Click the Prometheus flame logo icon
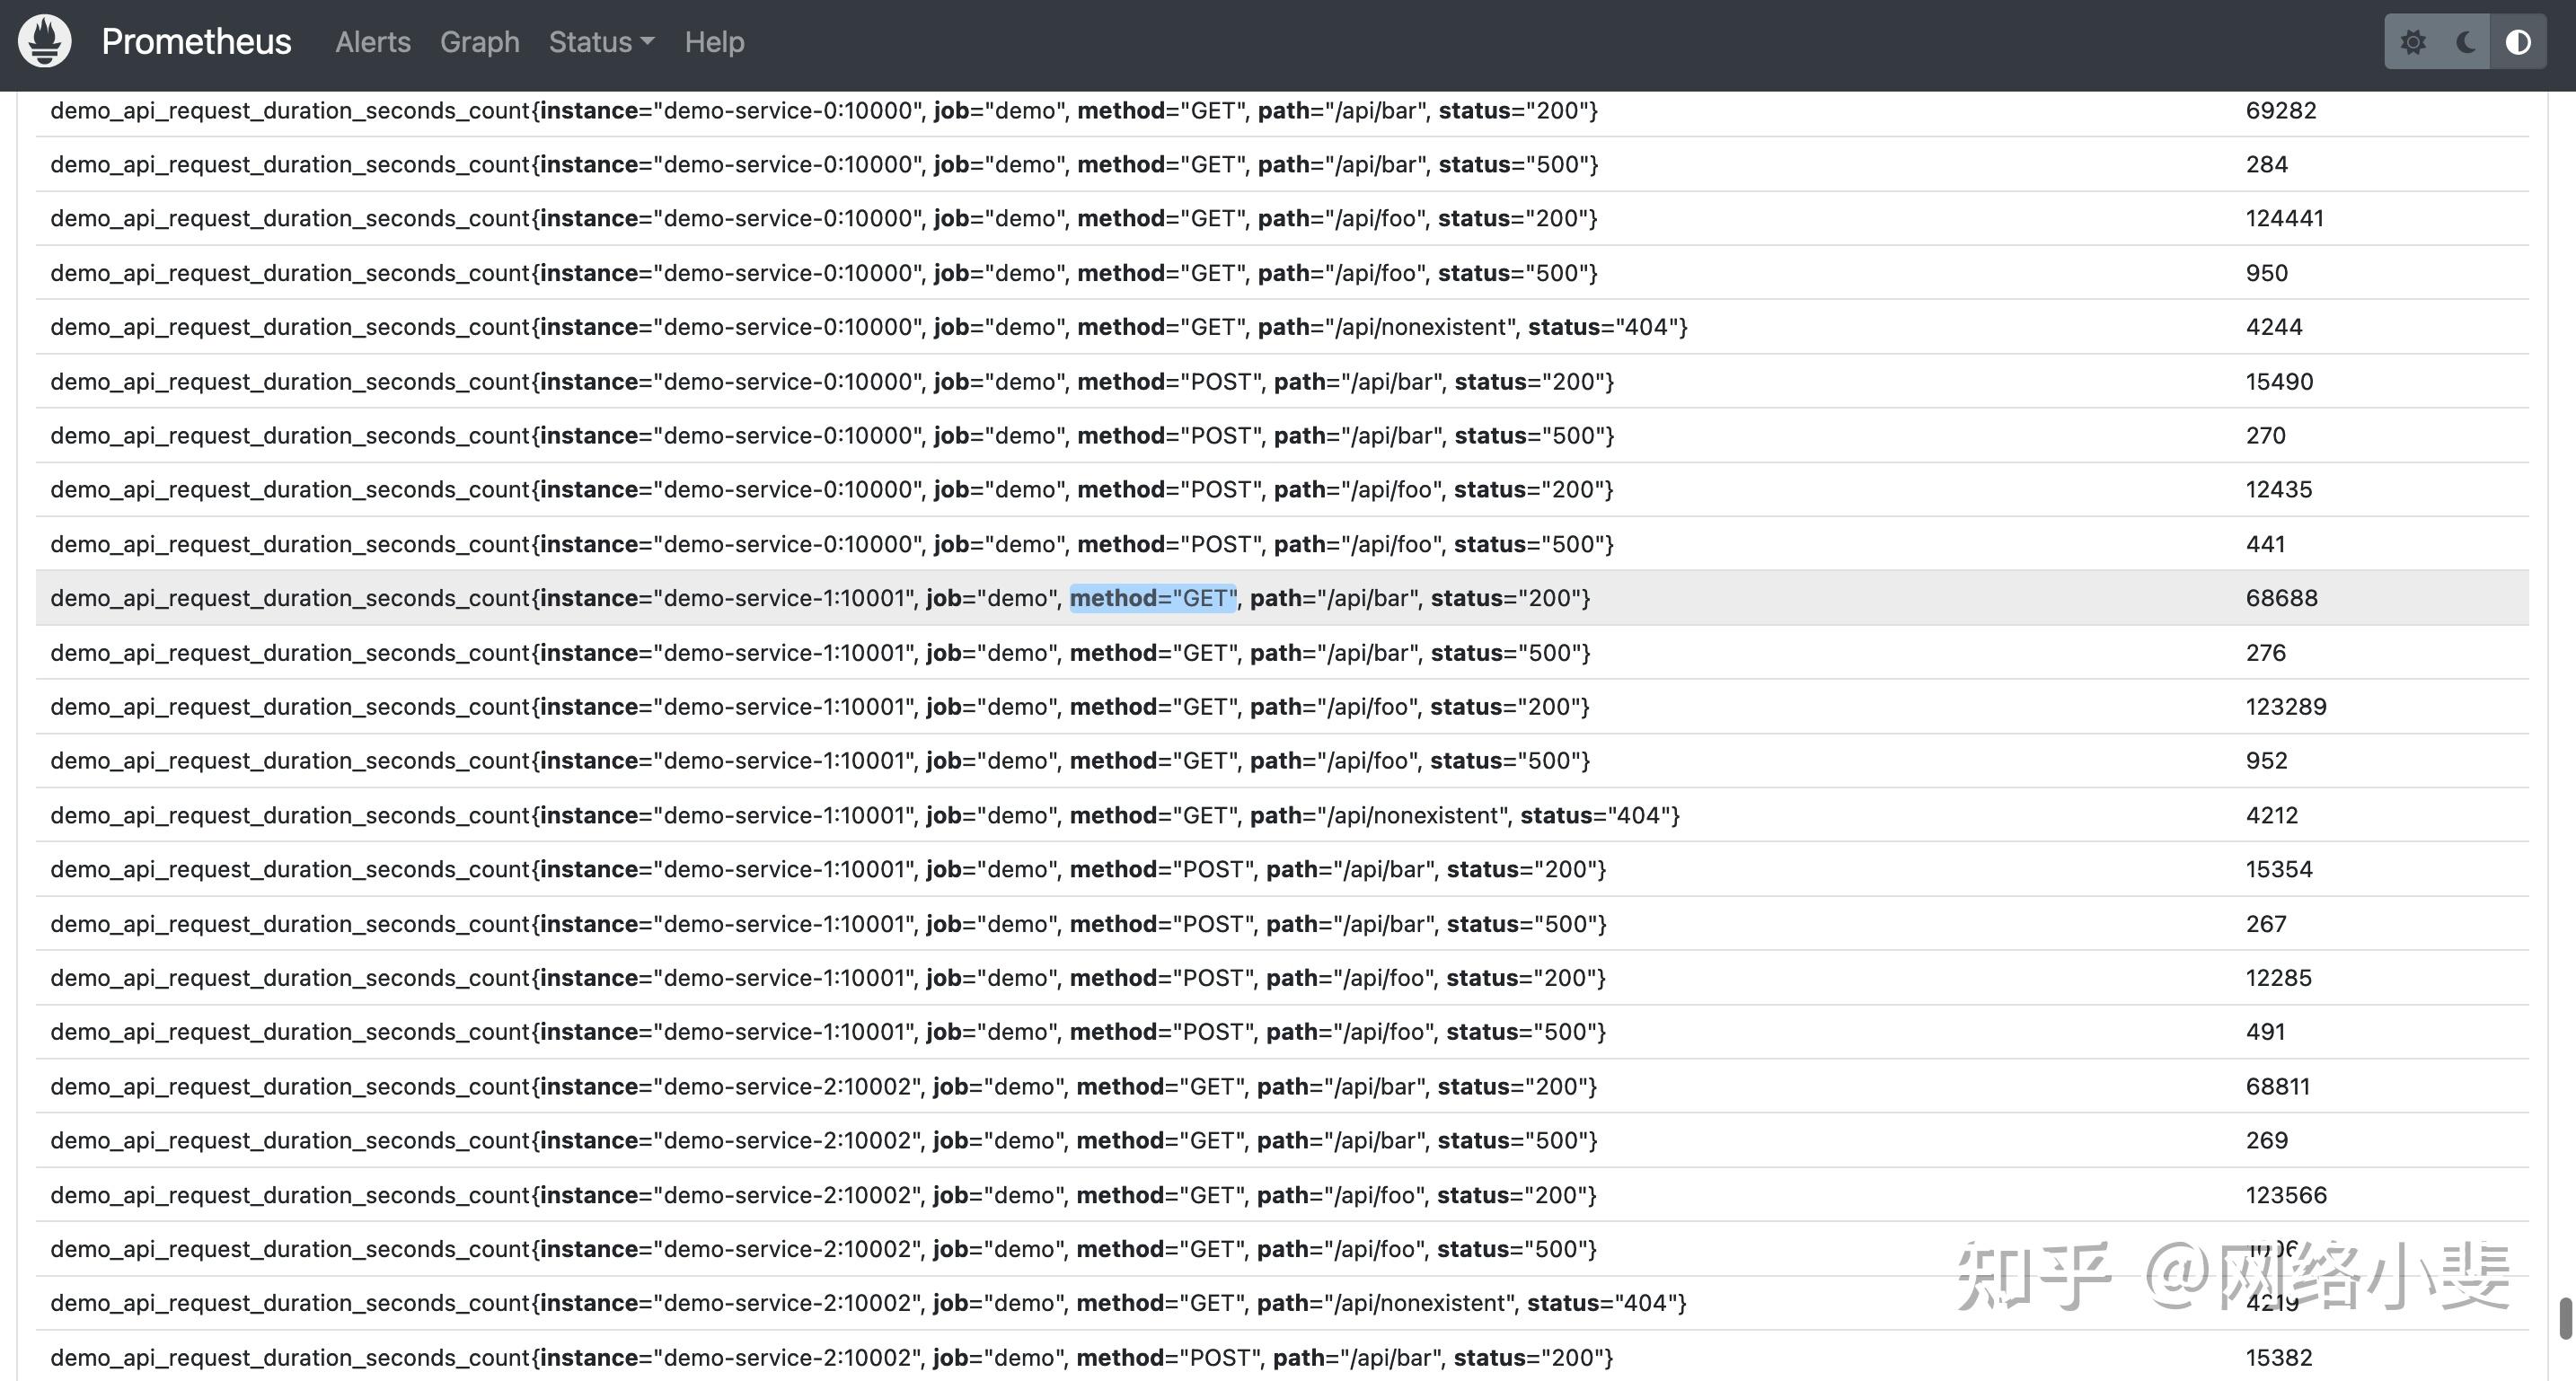 pos(45,41)
